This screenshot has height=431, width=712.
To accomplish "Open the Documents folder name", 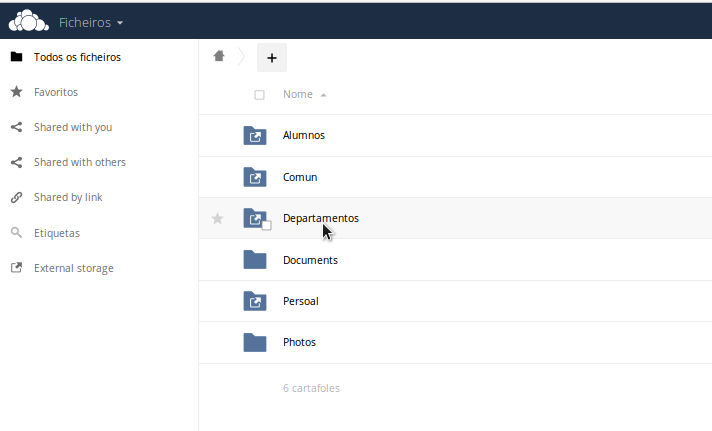I will coord(310,260).
